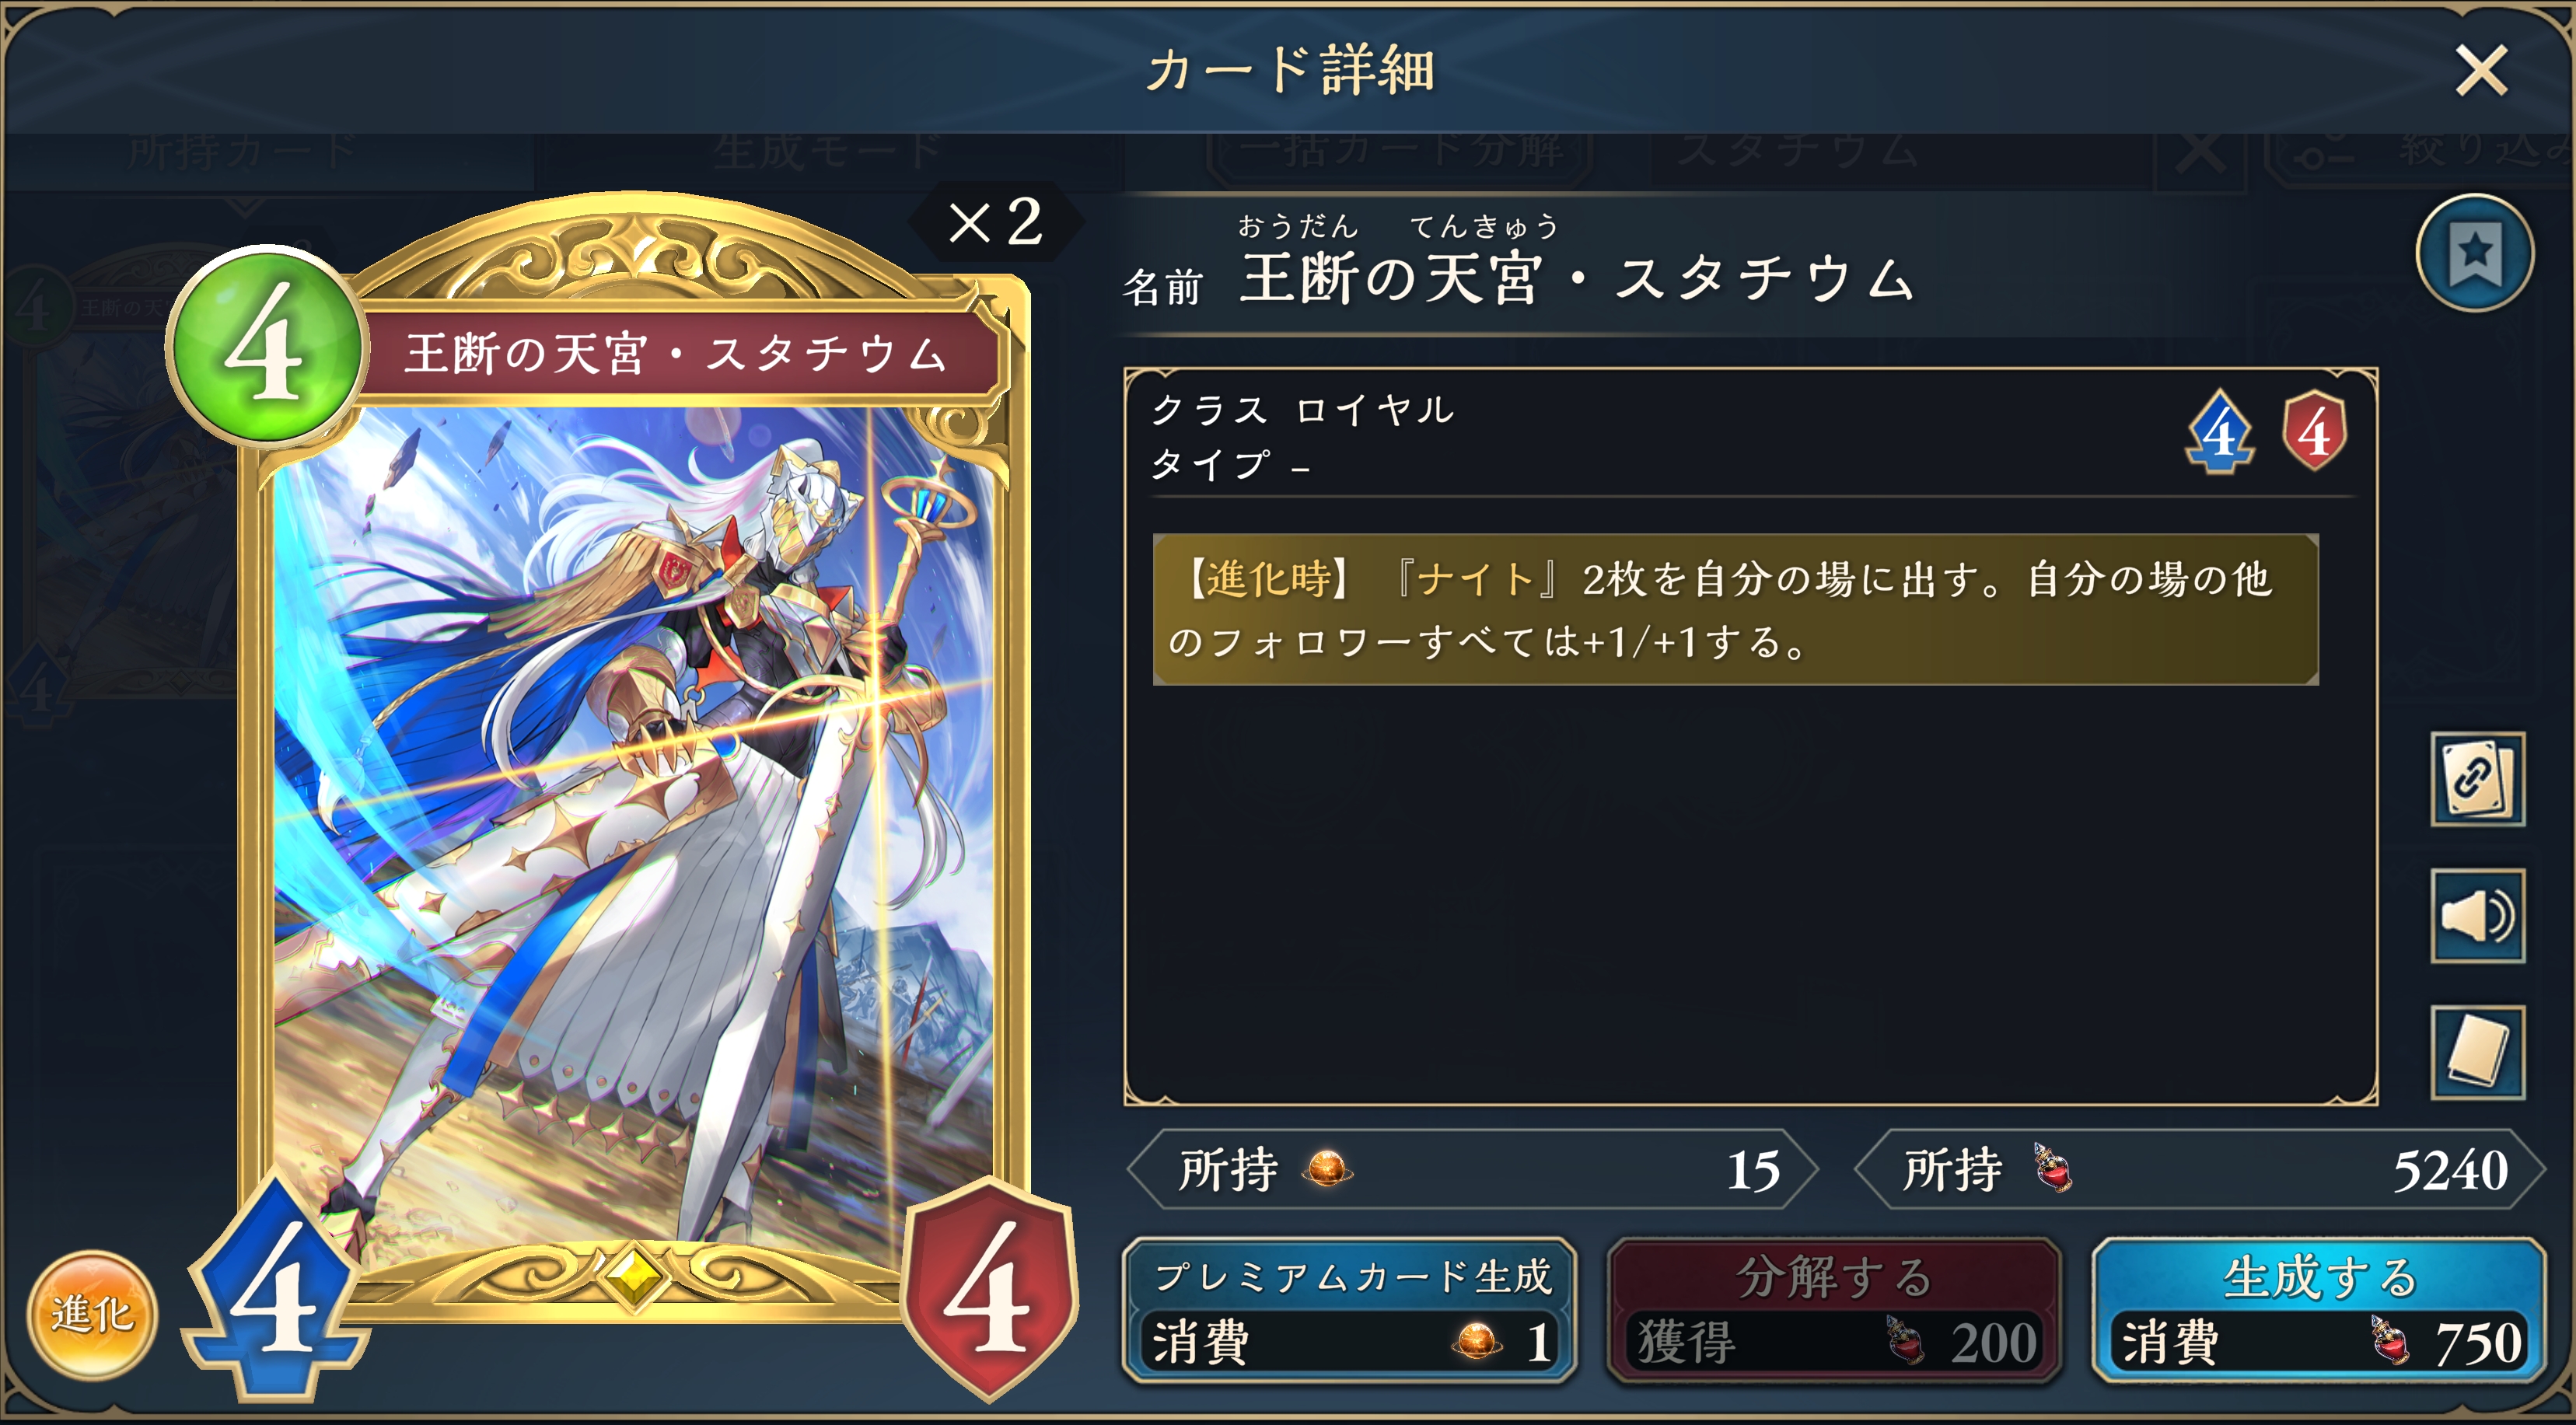This screenshot has width=2576, height=1425.
Task: Click the highlighted 進化時 ability text box
Action: [1735, 609]
